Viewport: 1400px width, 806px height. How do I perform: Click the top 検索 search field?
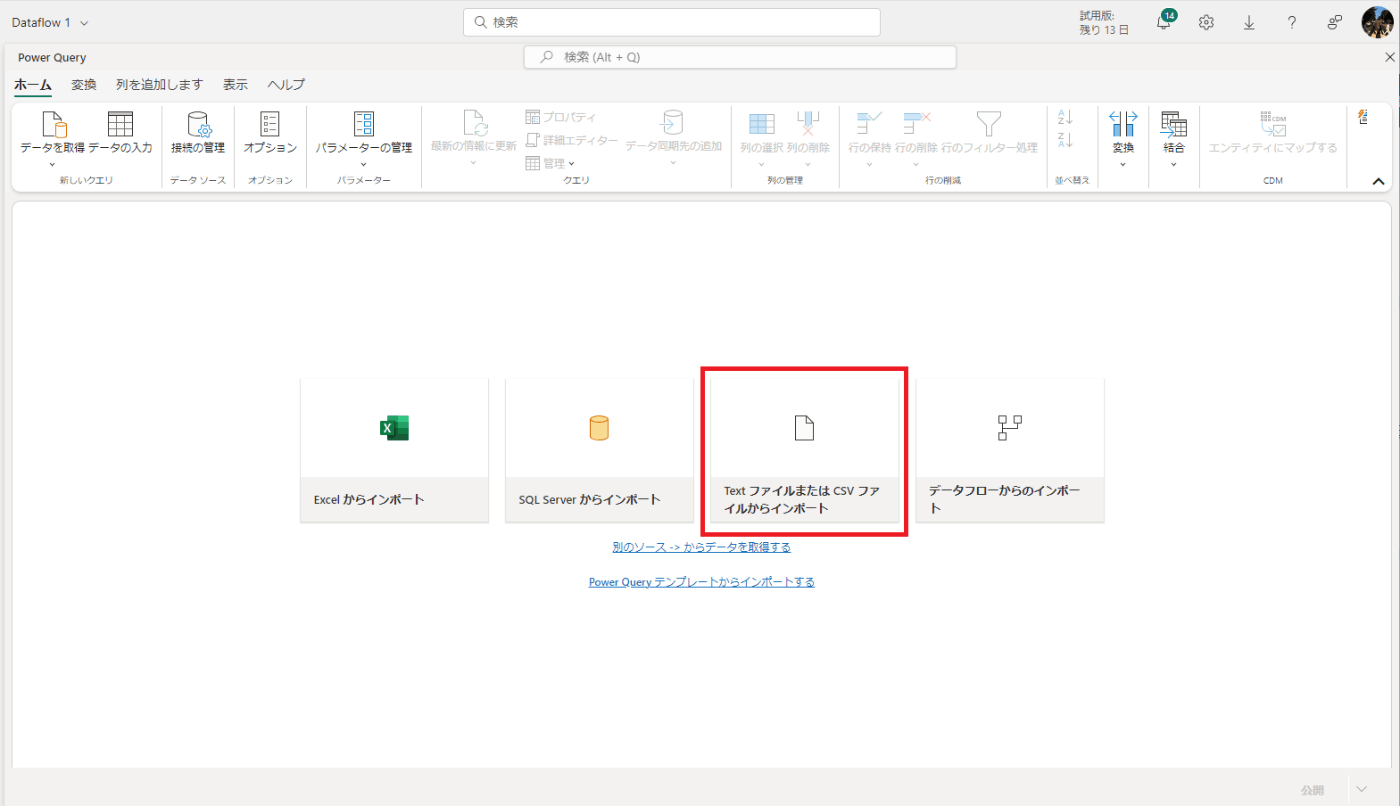(672, 22)
